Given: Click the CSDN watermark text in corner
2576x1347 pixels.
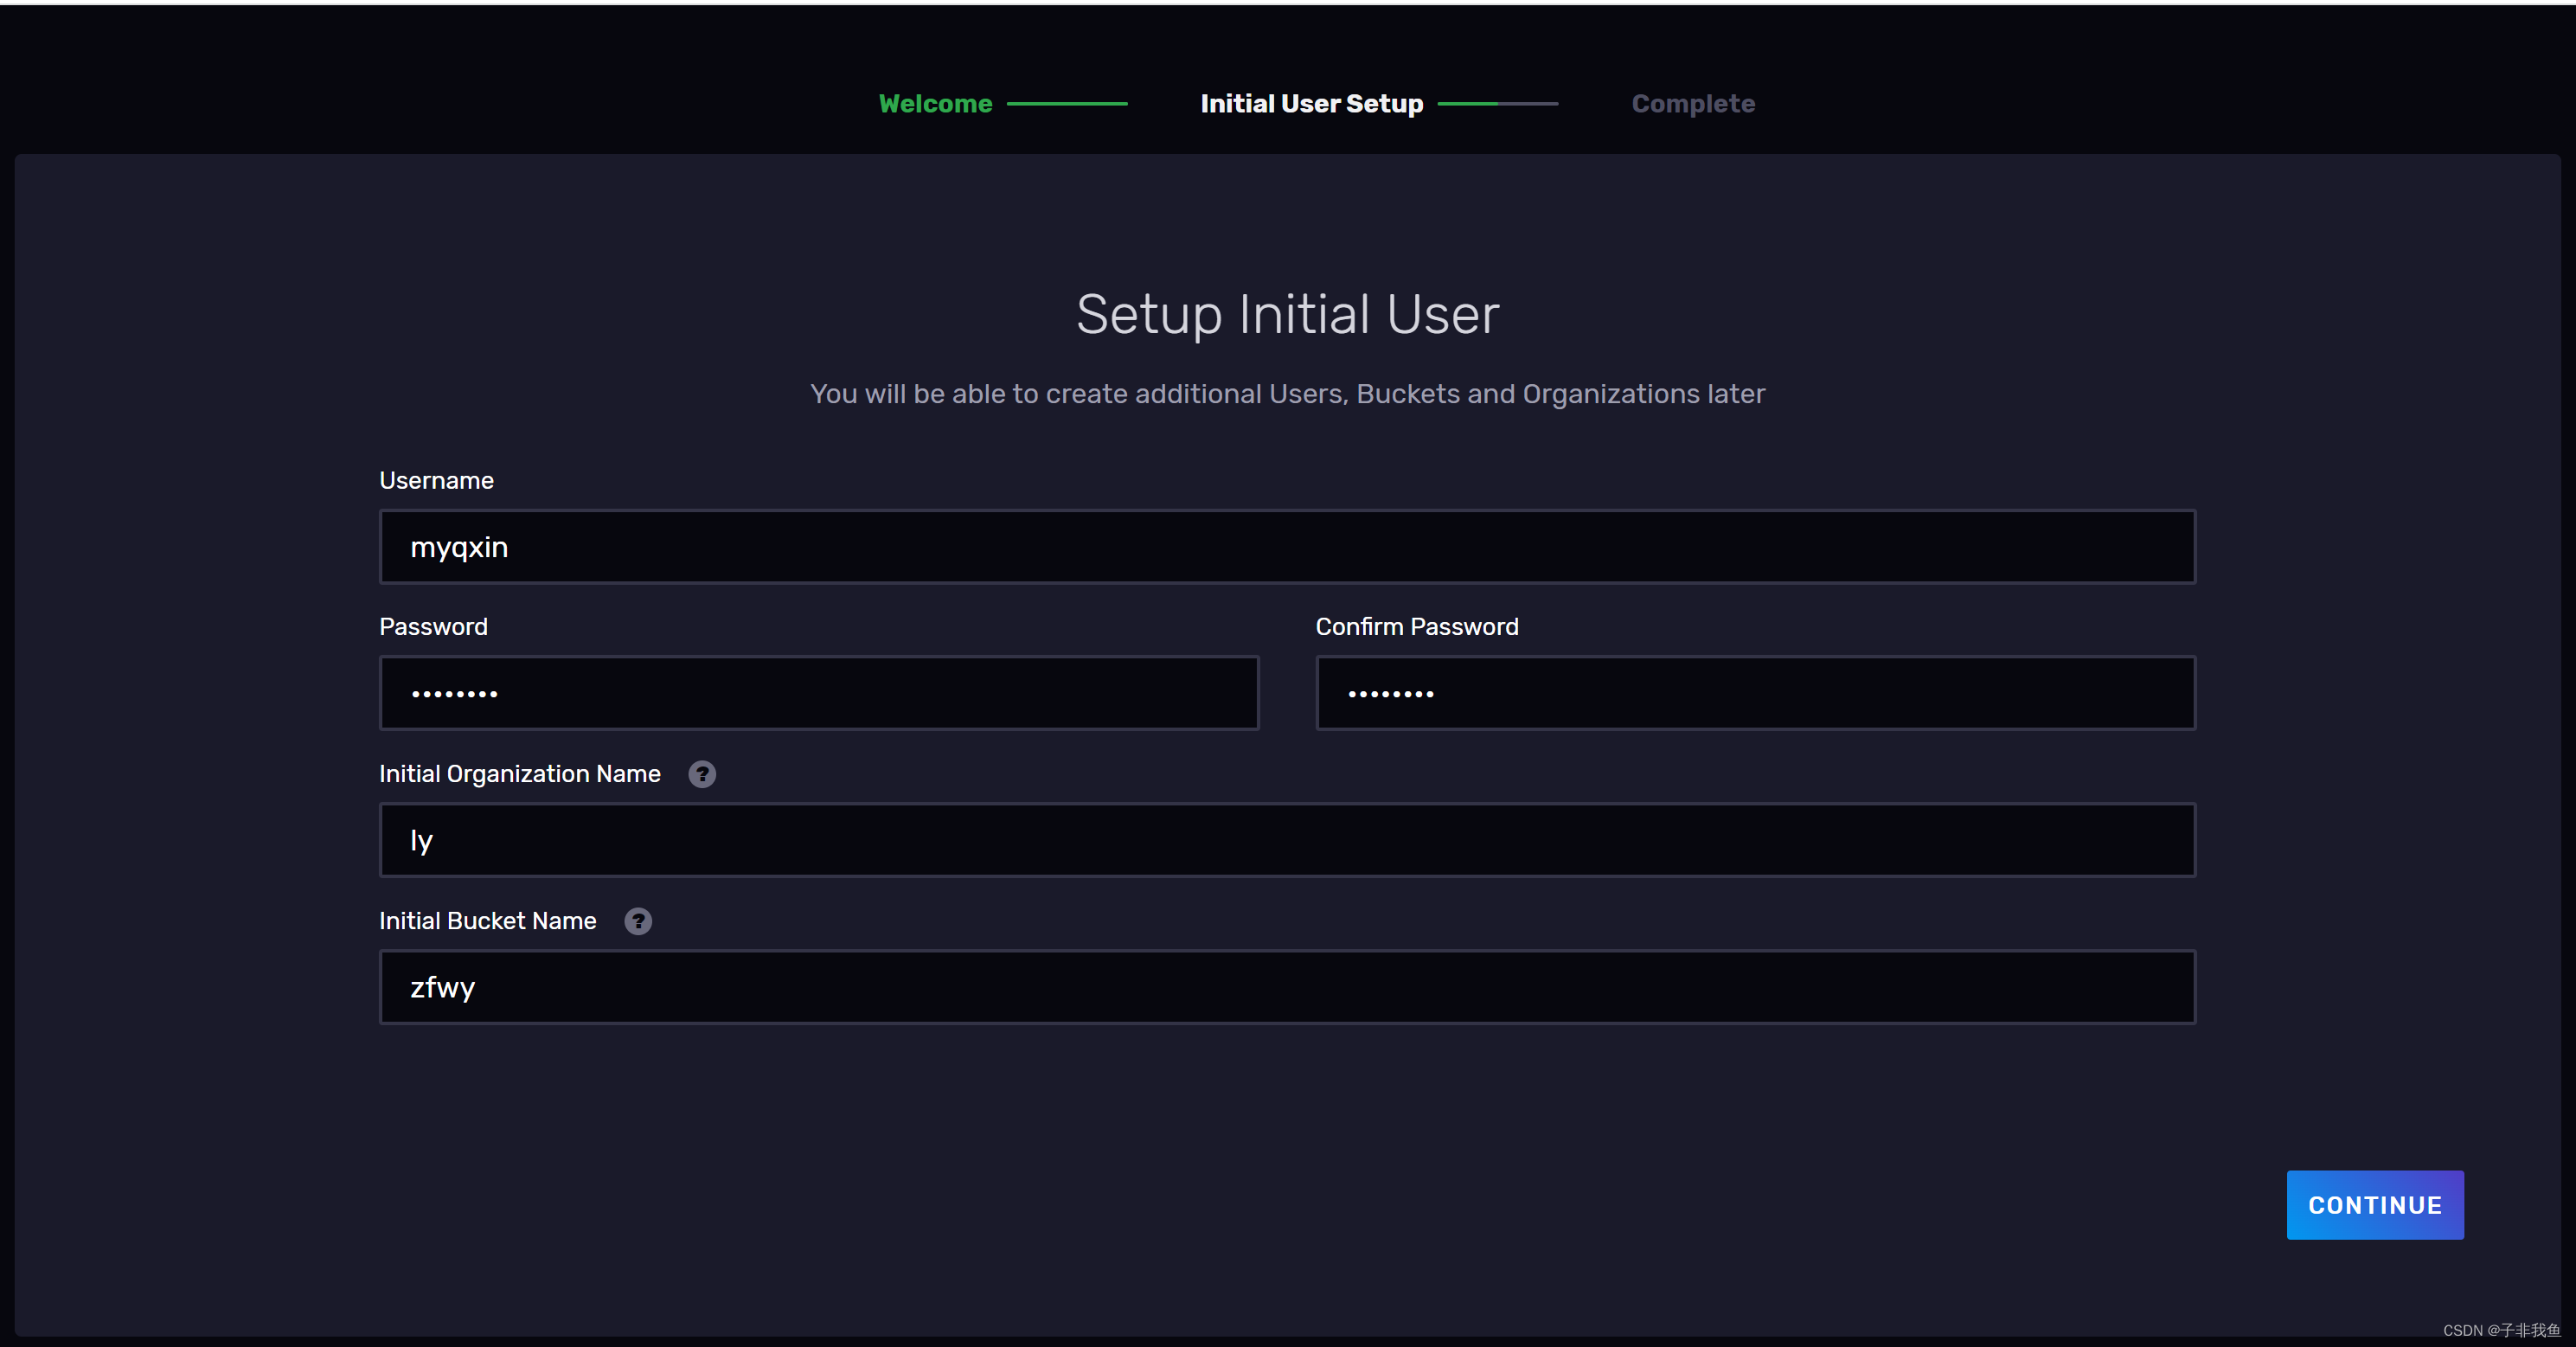Looking at the screenshot, I should click(x=2500, y=1330).
